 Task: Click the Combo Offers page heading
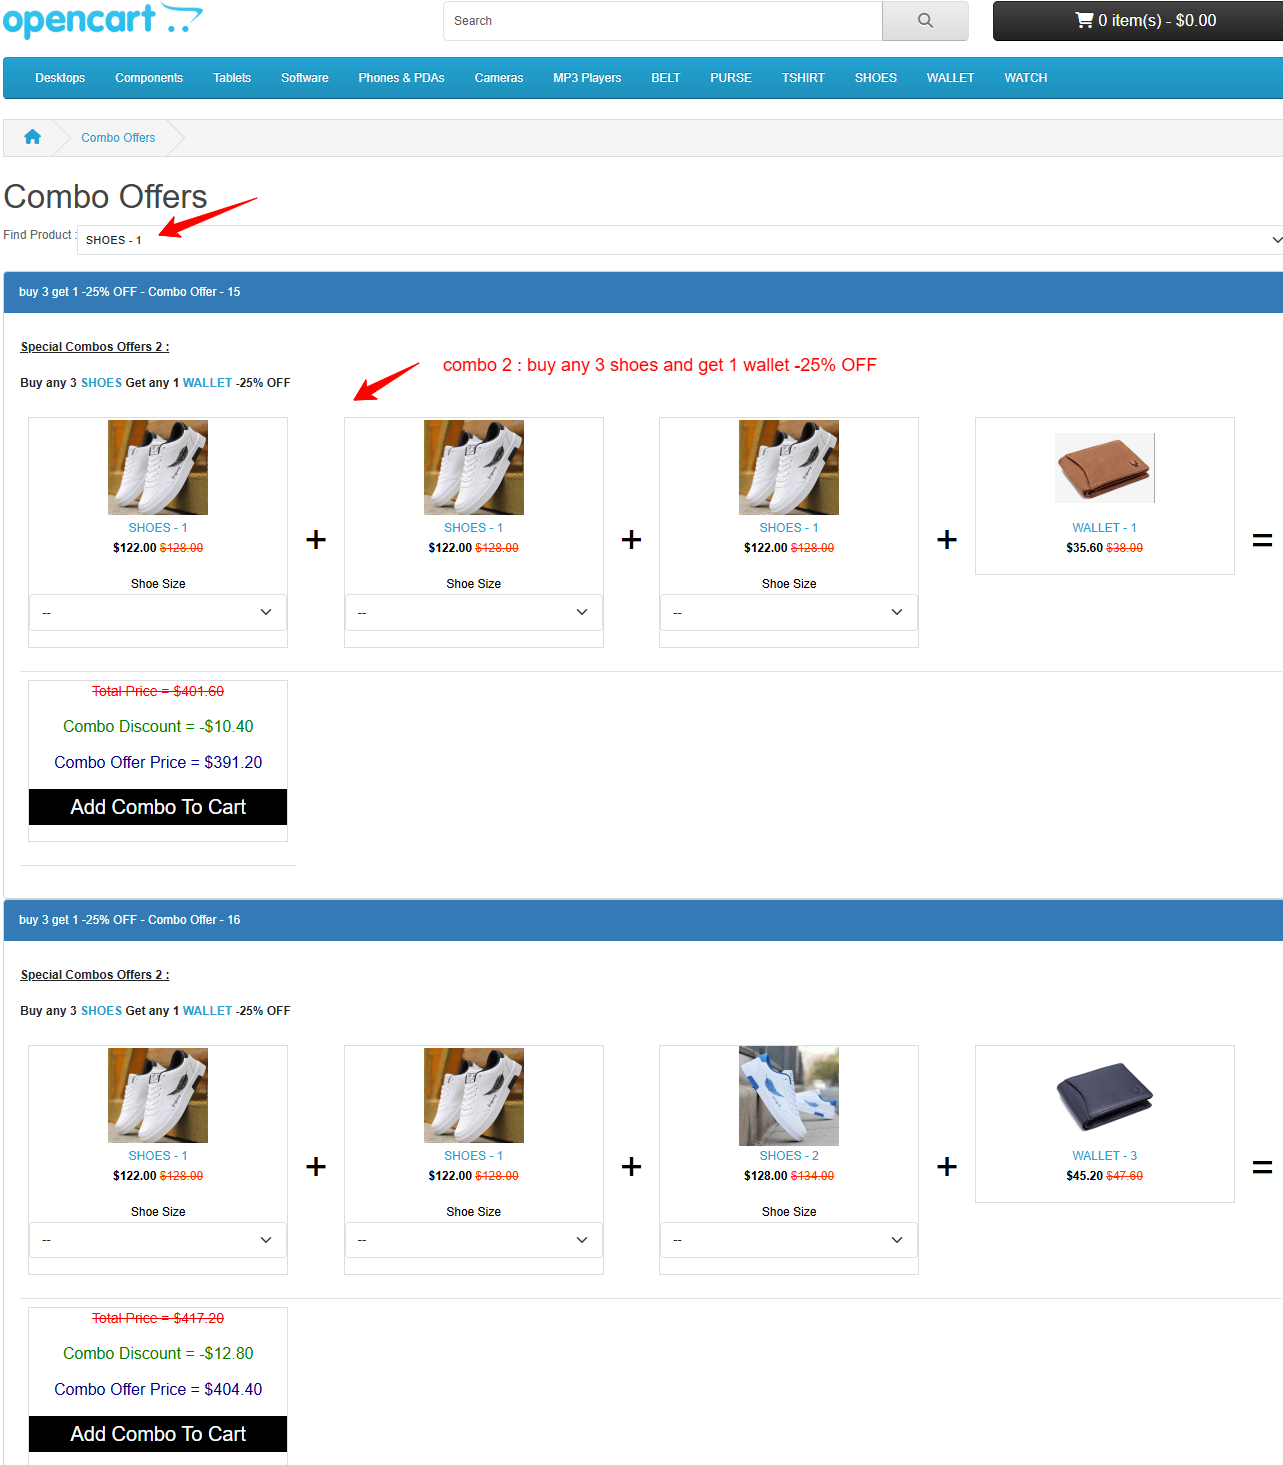pyautogui.click(x=106, y=197)
